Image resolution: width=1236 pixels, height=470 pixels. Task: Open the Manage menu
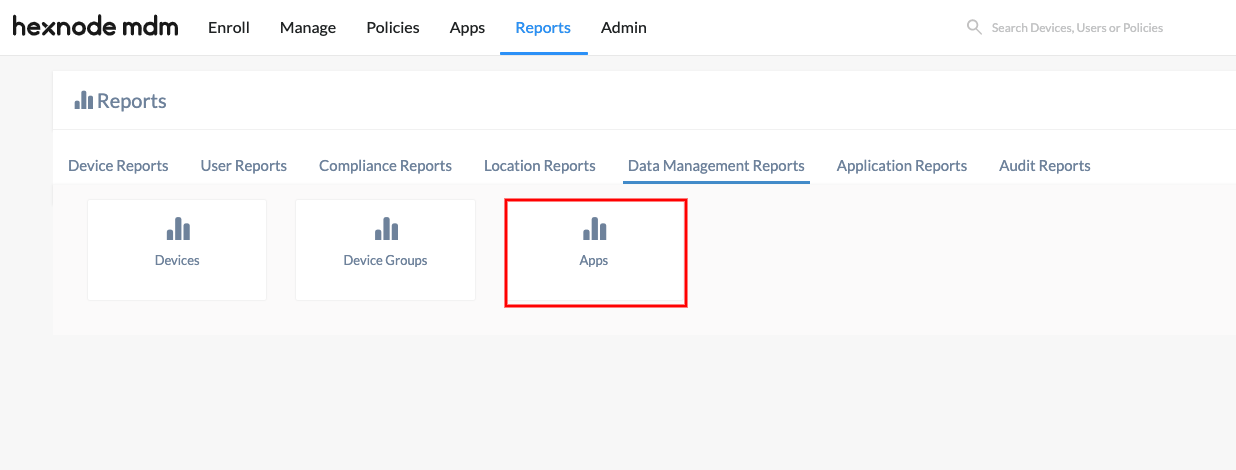click(x=308, y=28)
